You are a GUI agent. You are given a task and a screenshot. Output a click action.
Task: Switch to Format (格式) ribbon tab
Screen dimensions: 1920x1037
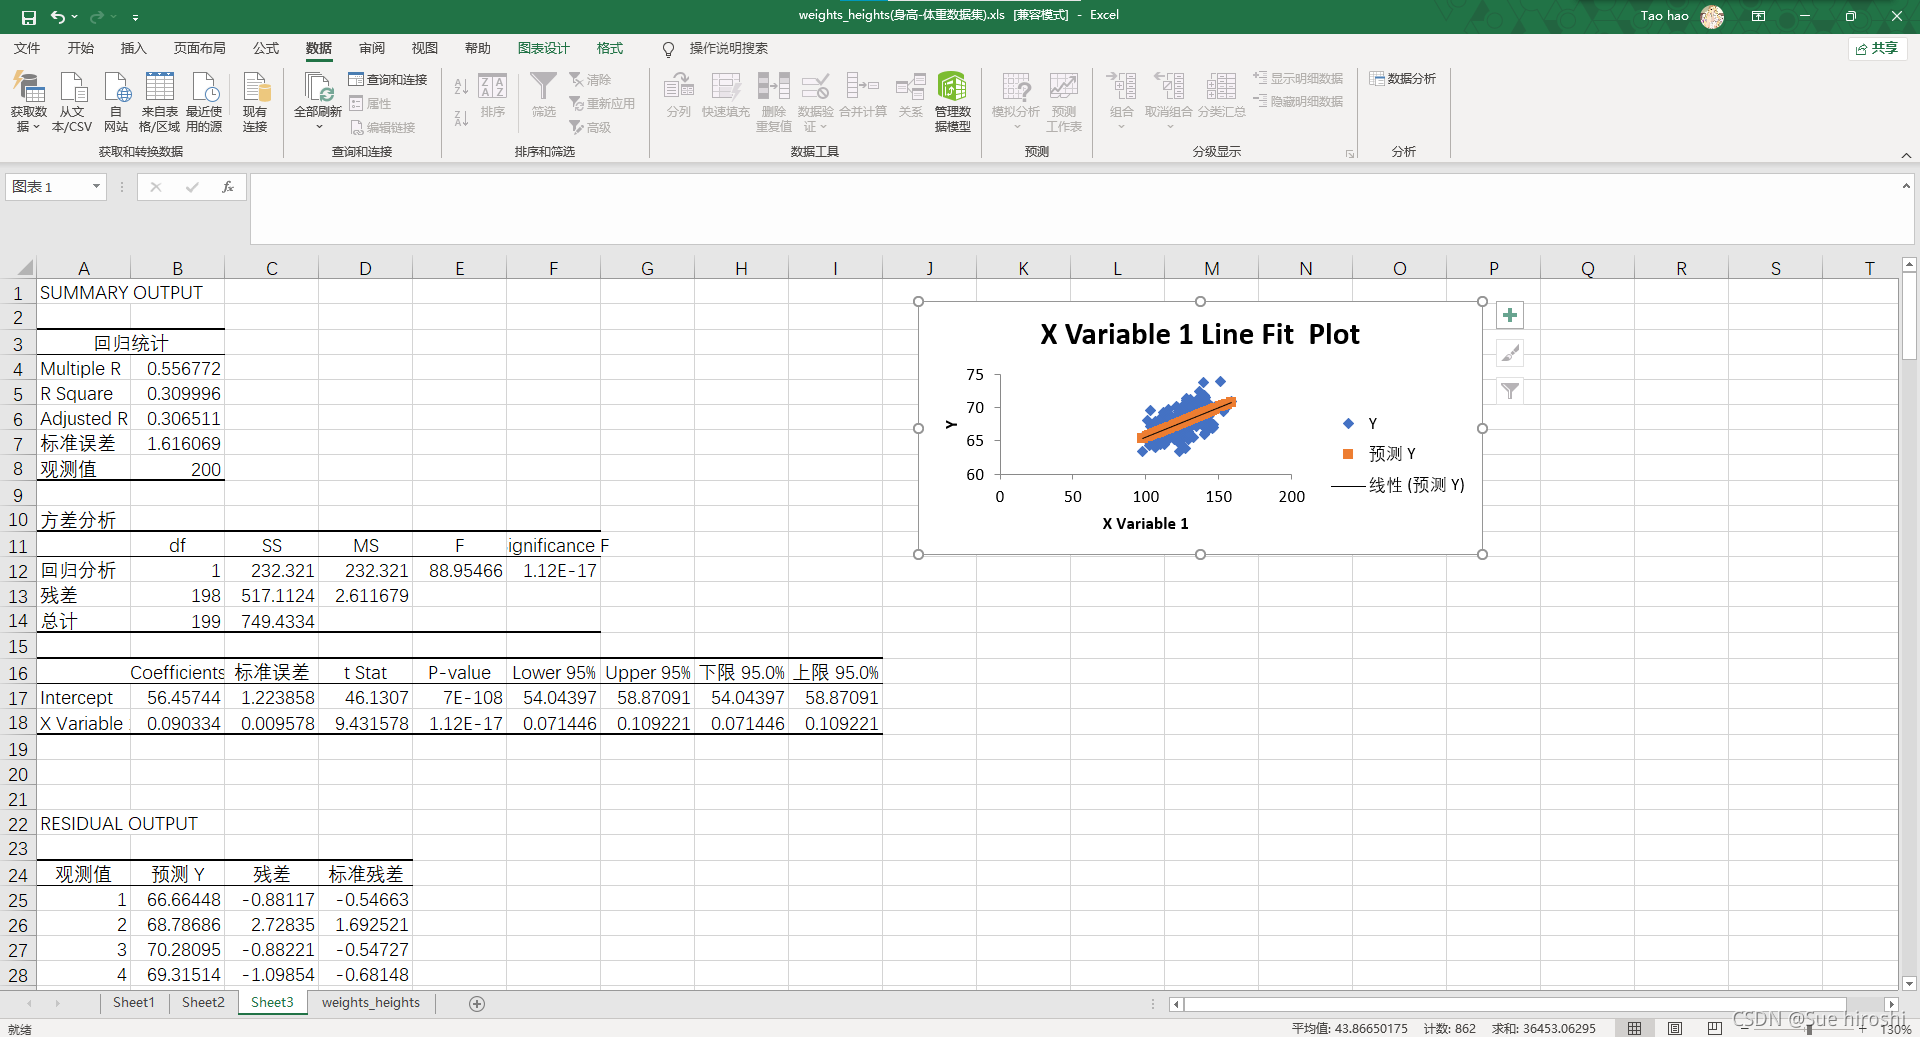click(609, 48)
